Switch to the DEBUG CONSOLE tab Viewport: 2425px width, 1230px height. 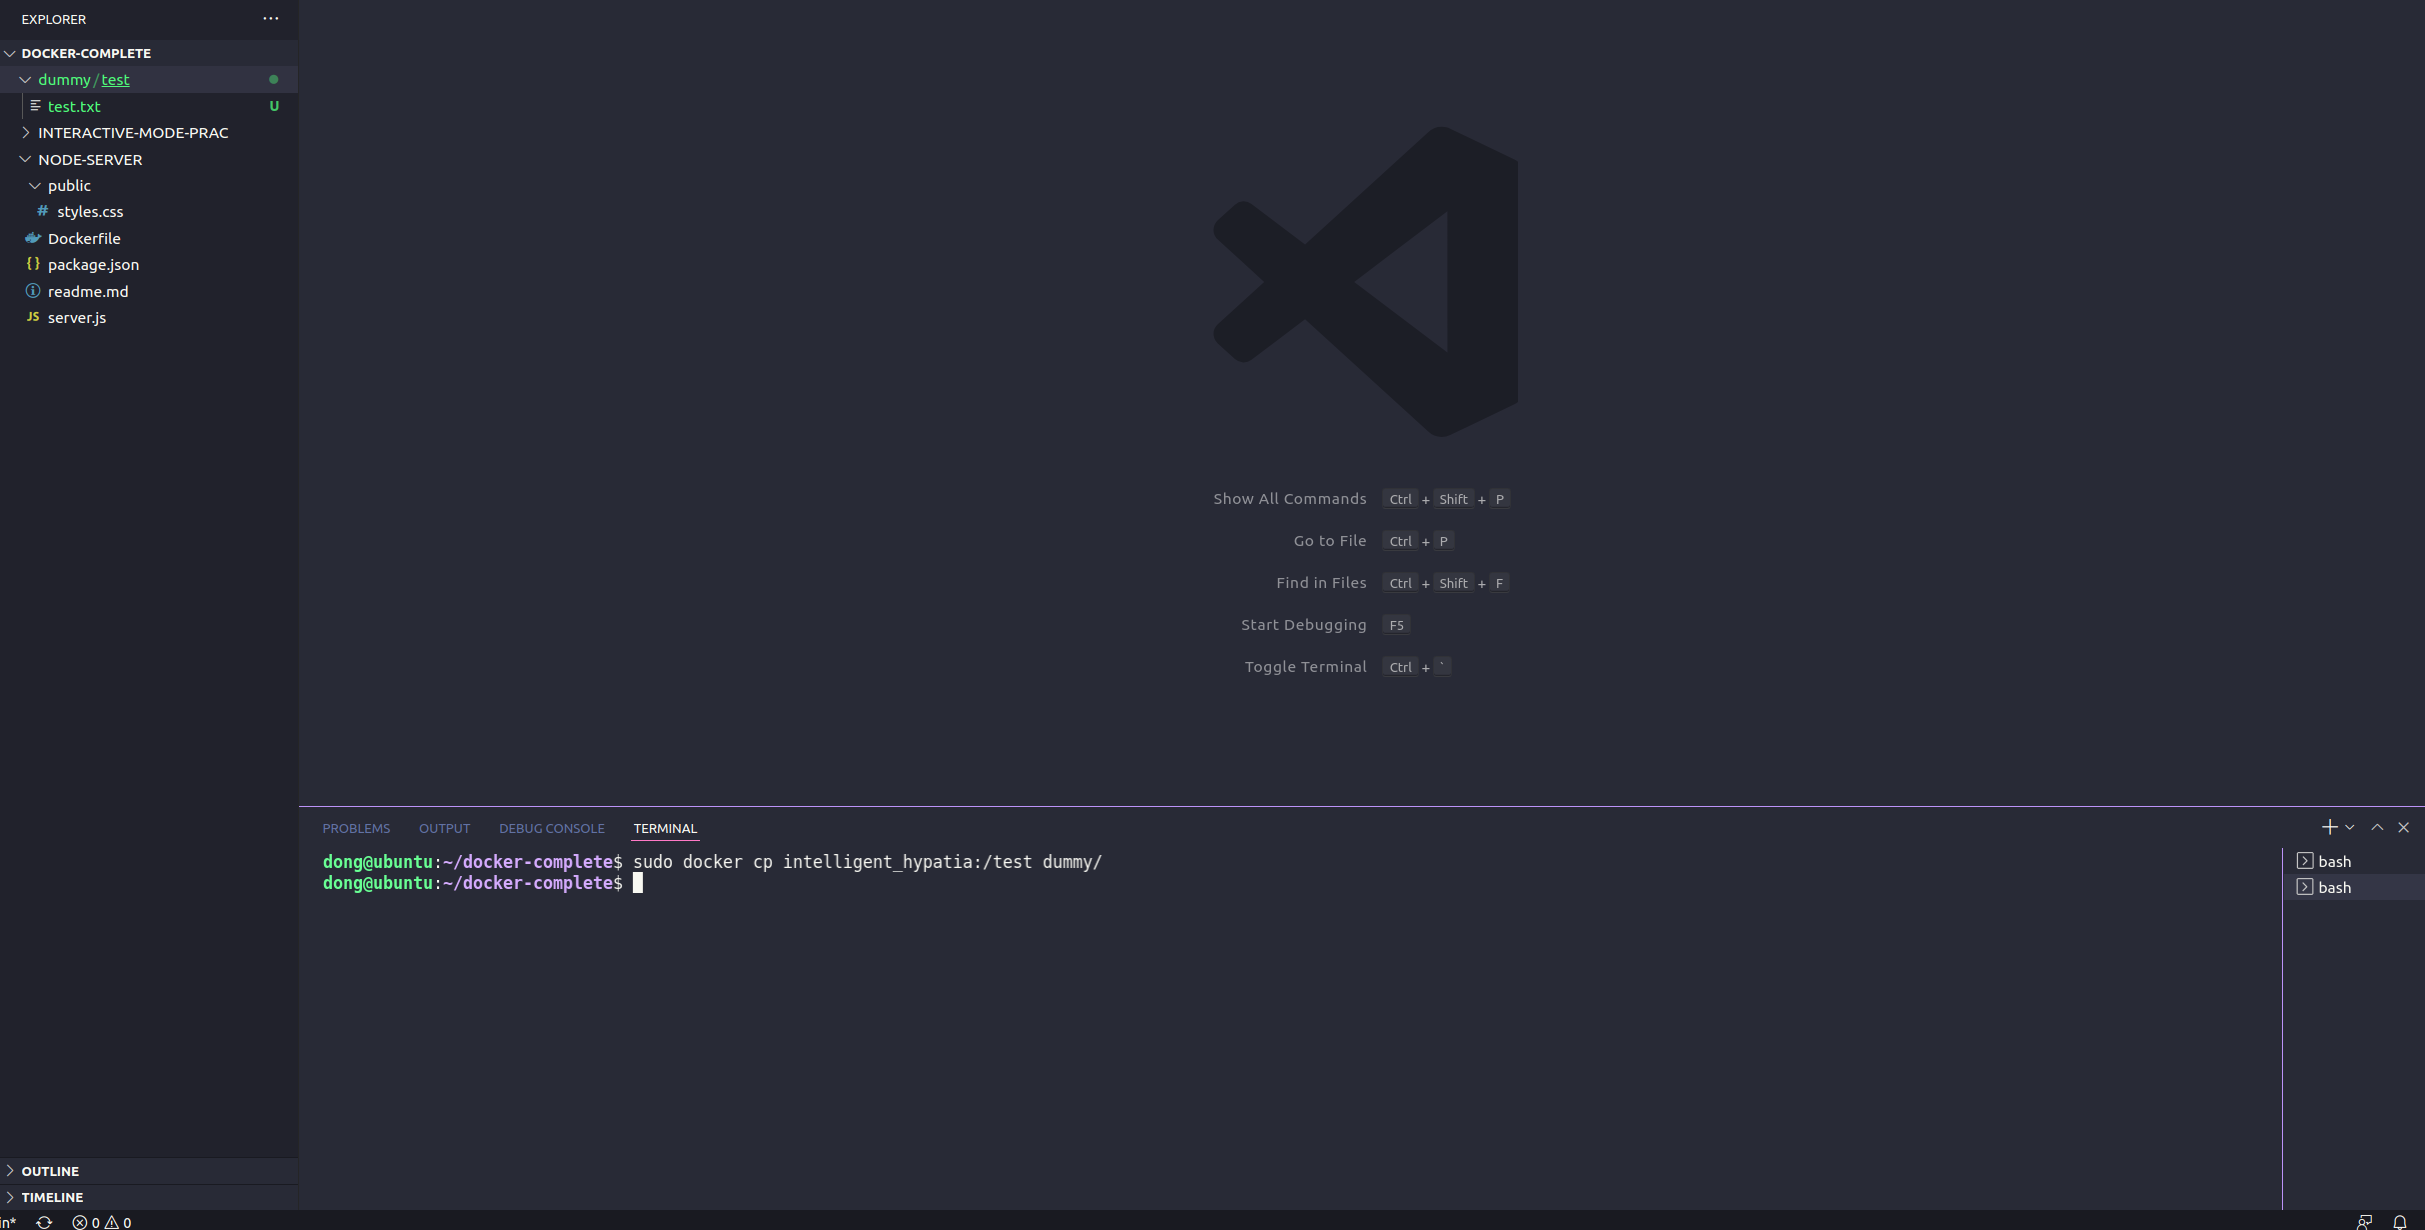[x=552, y=828]
